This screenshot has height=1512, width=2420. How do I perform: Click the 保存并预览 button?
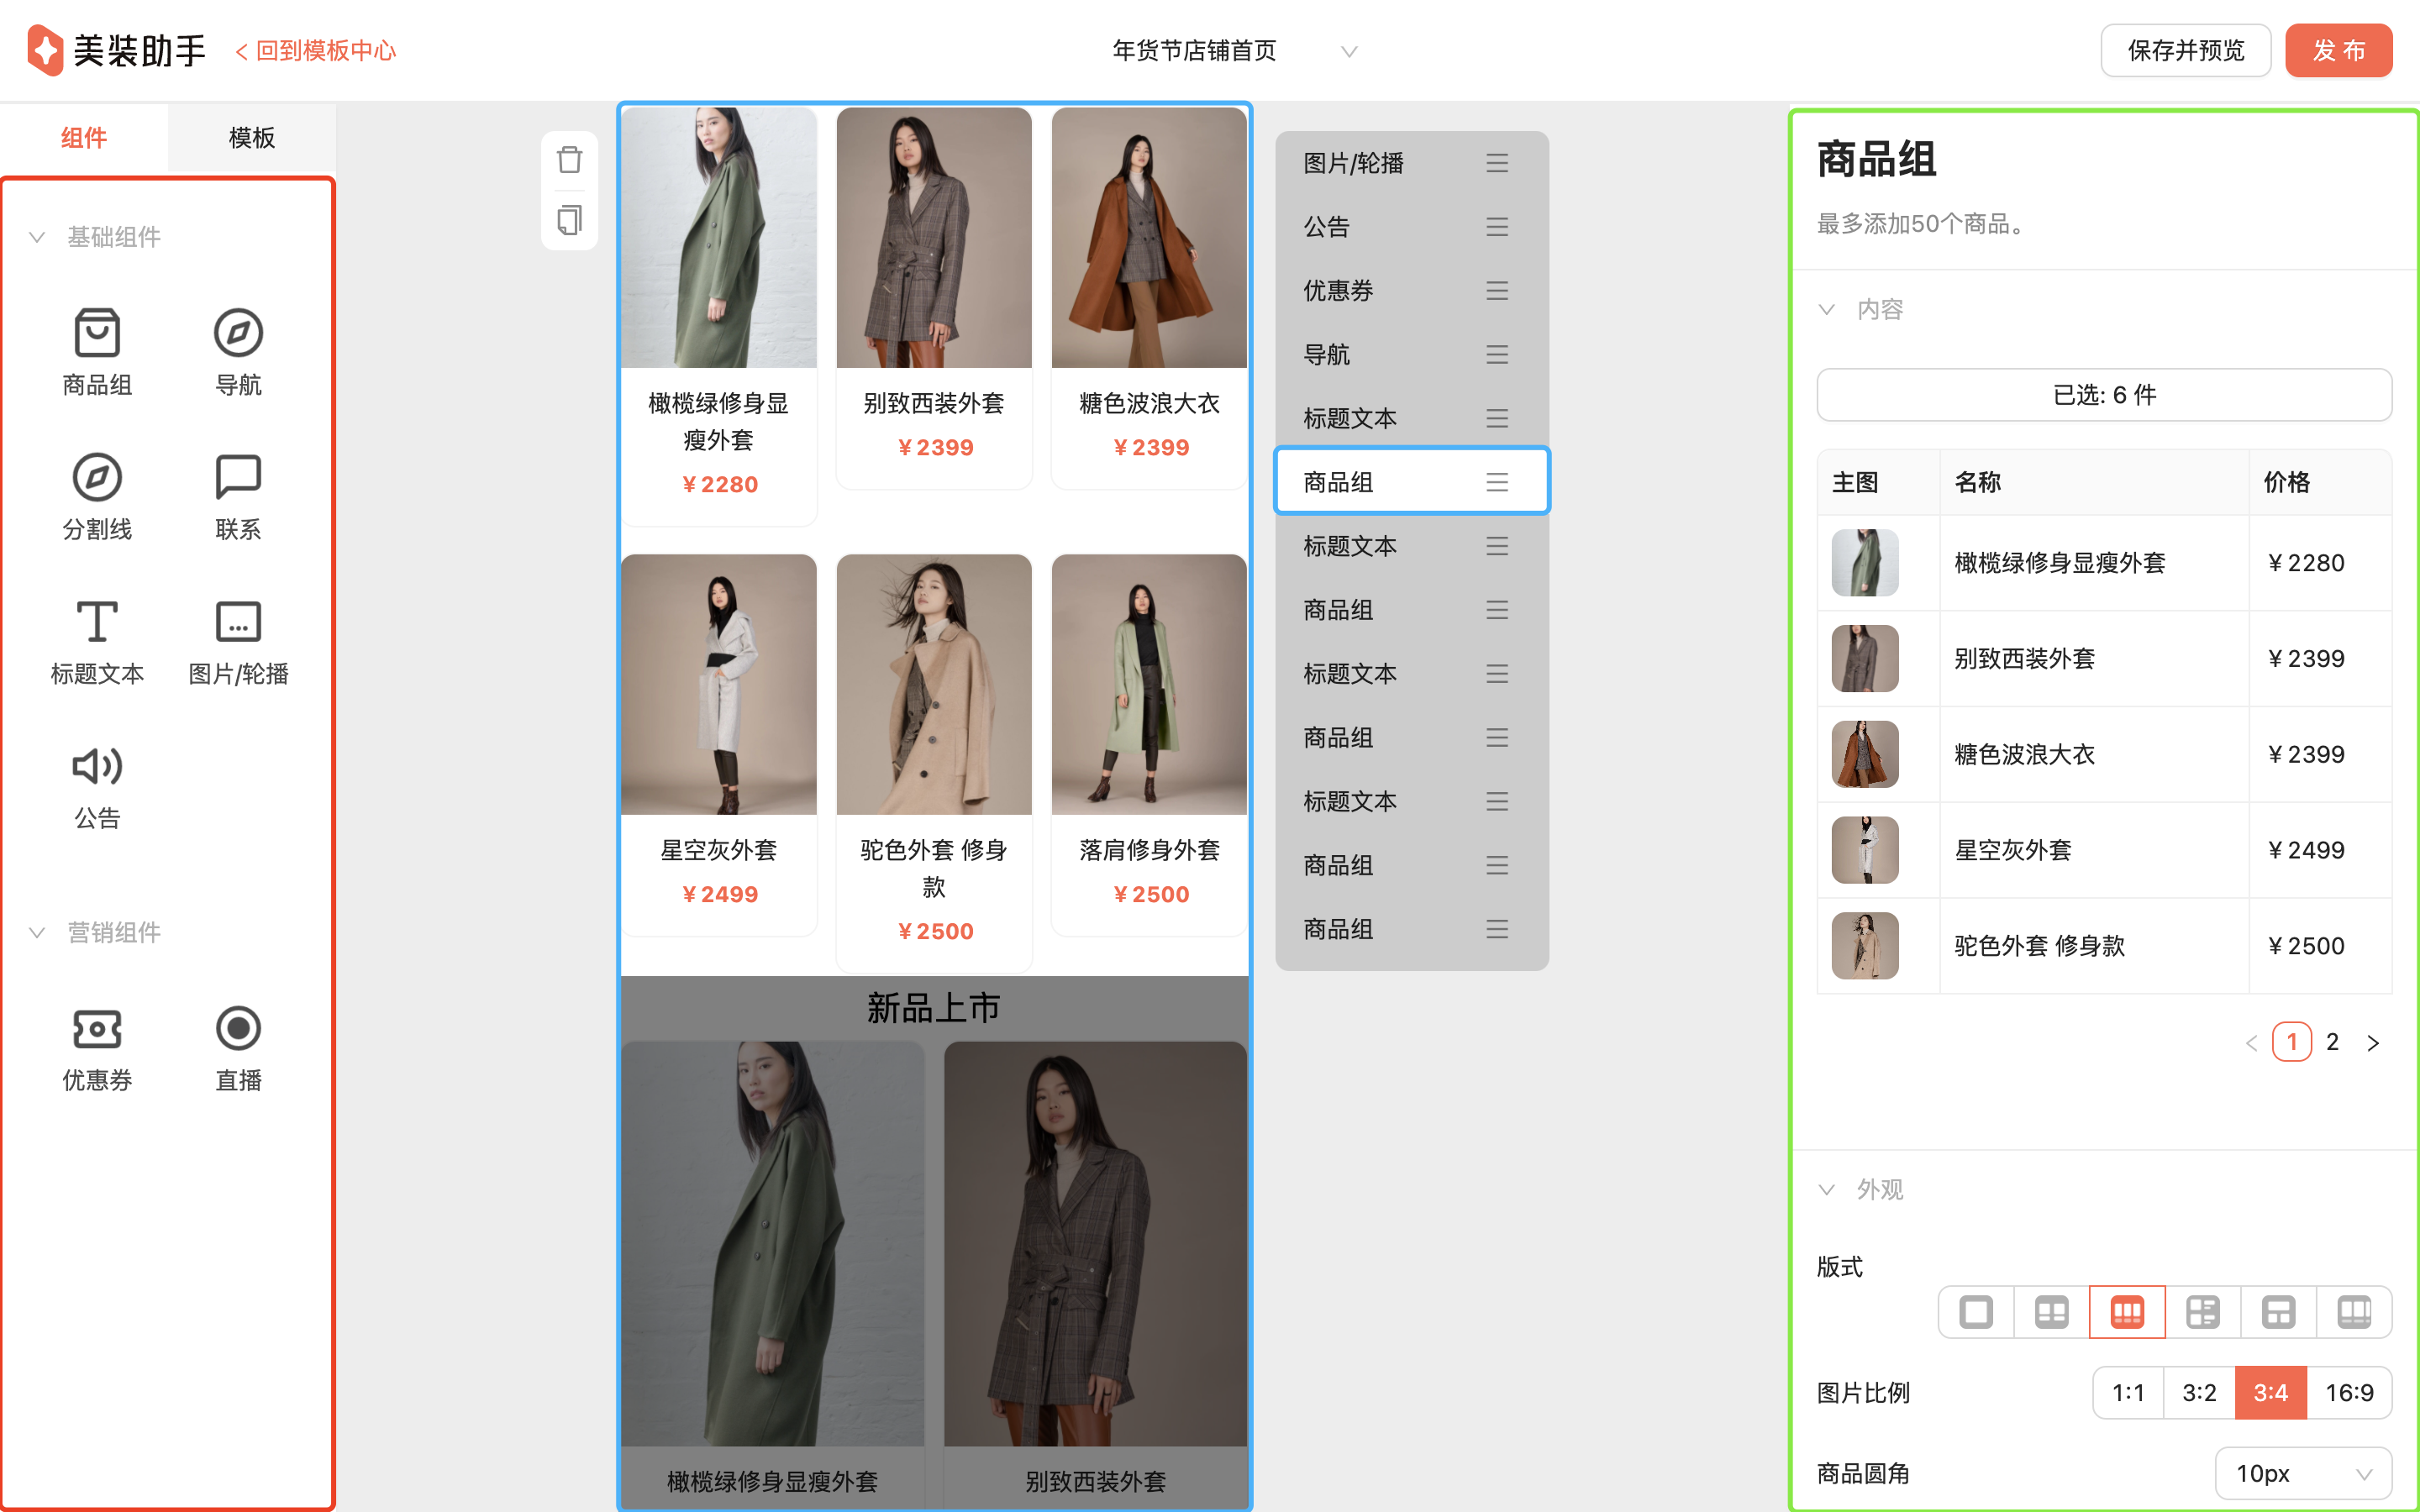click(x=2185, y=51)
